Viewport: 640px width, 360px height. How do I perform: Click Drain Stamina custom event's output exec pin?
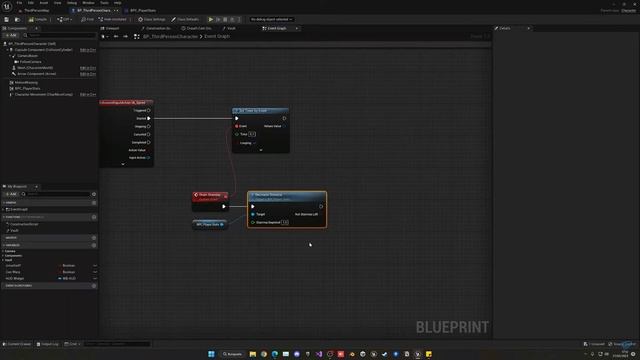(224, 207)
